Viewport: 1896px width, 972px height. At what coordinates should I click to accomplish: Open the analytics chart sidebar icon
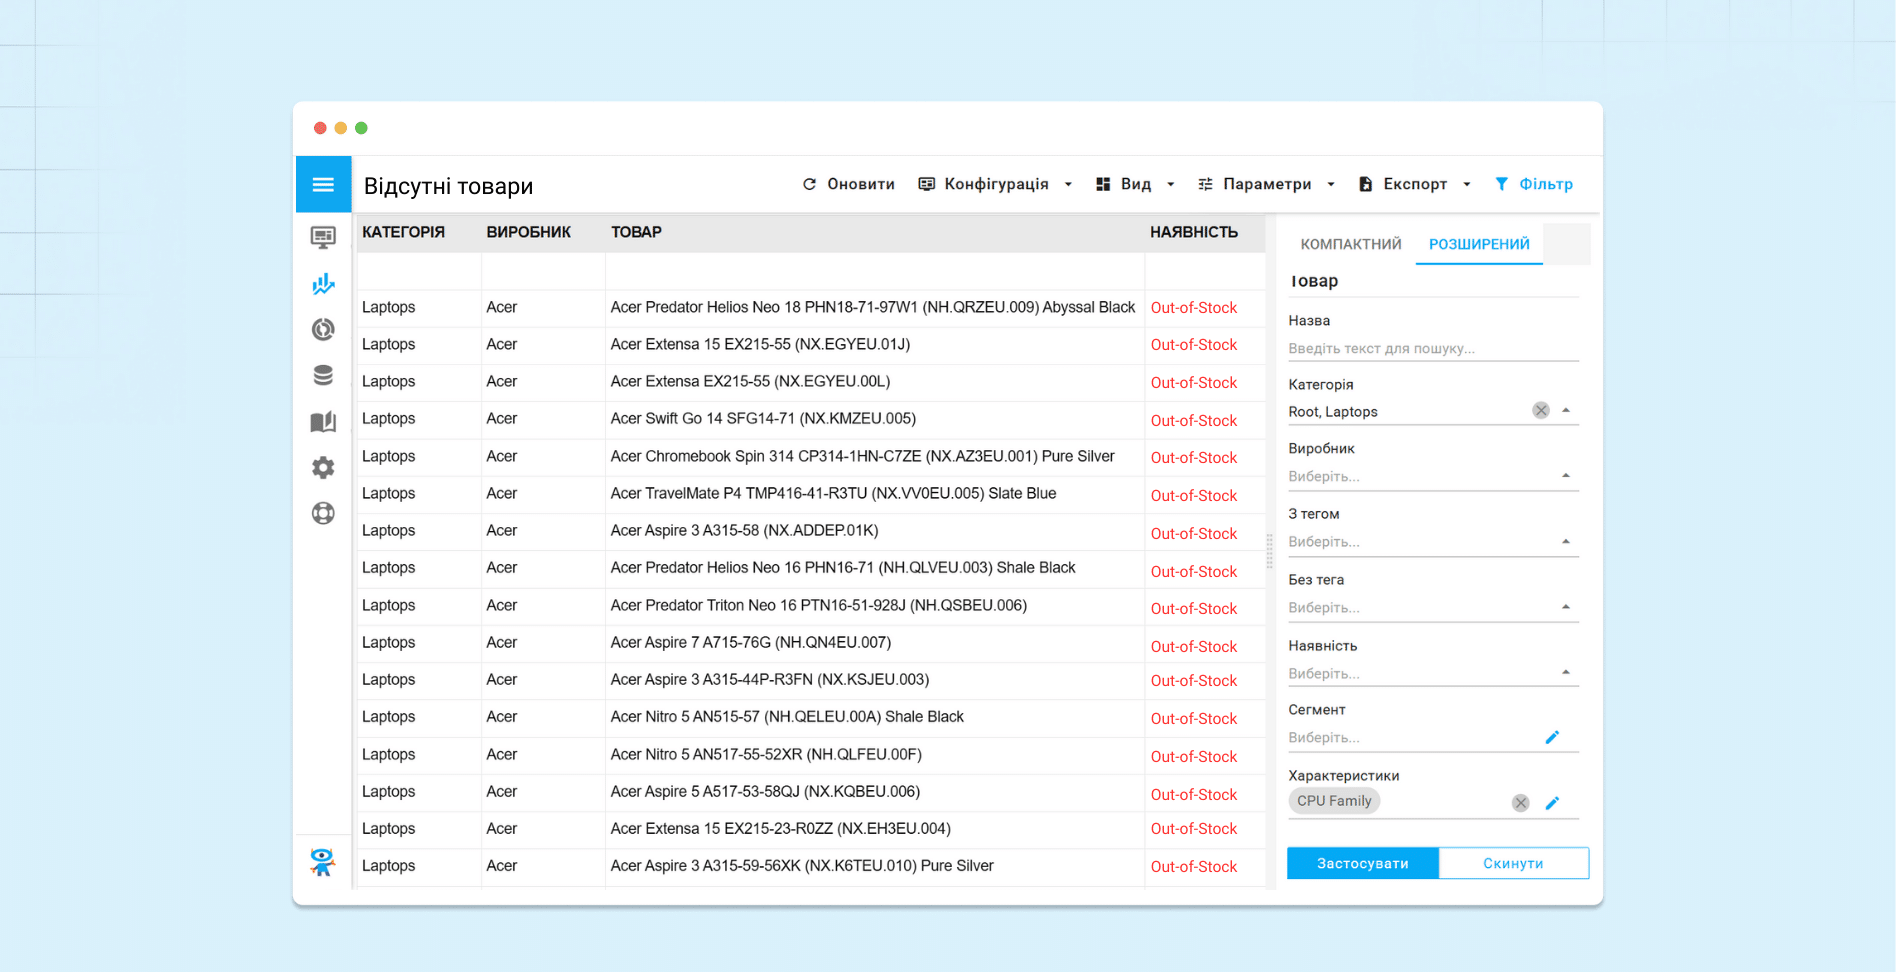pos(323,284)
